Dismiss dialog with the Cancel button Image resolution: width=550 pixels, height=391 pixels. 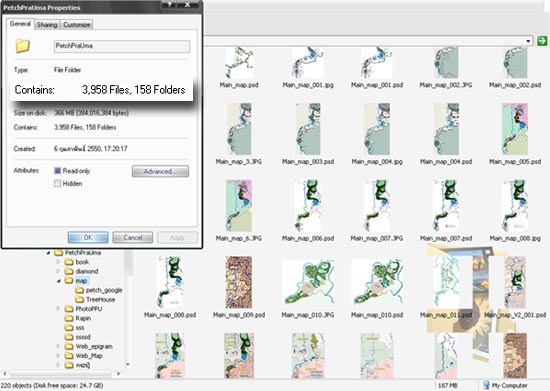coord(133,237)
